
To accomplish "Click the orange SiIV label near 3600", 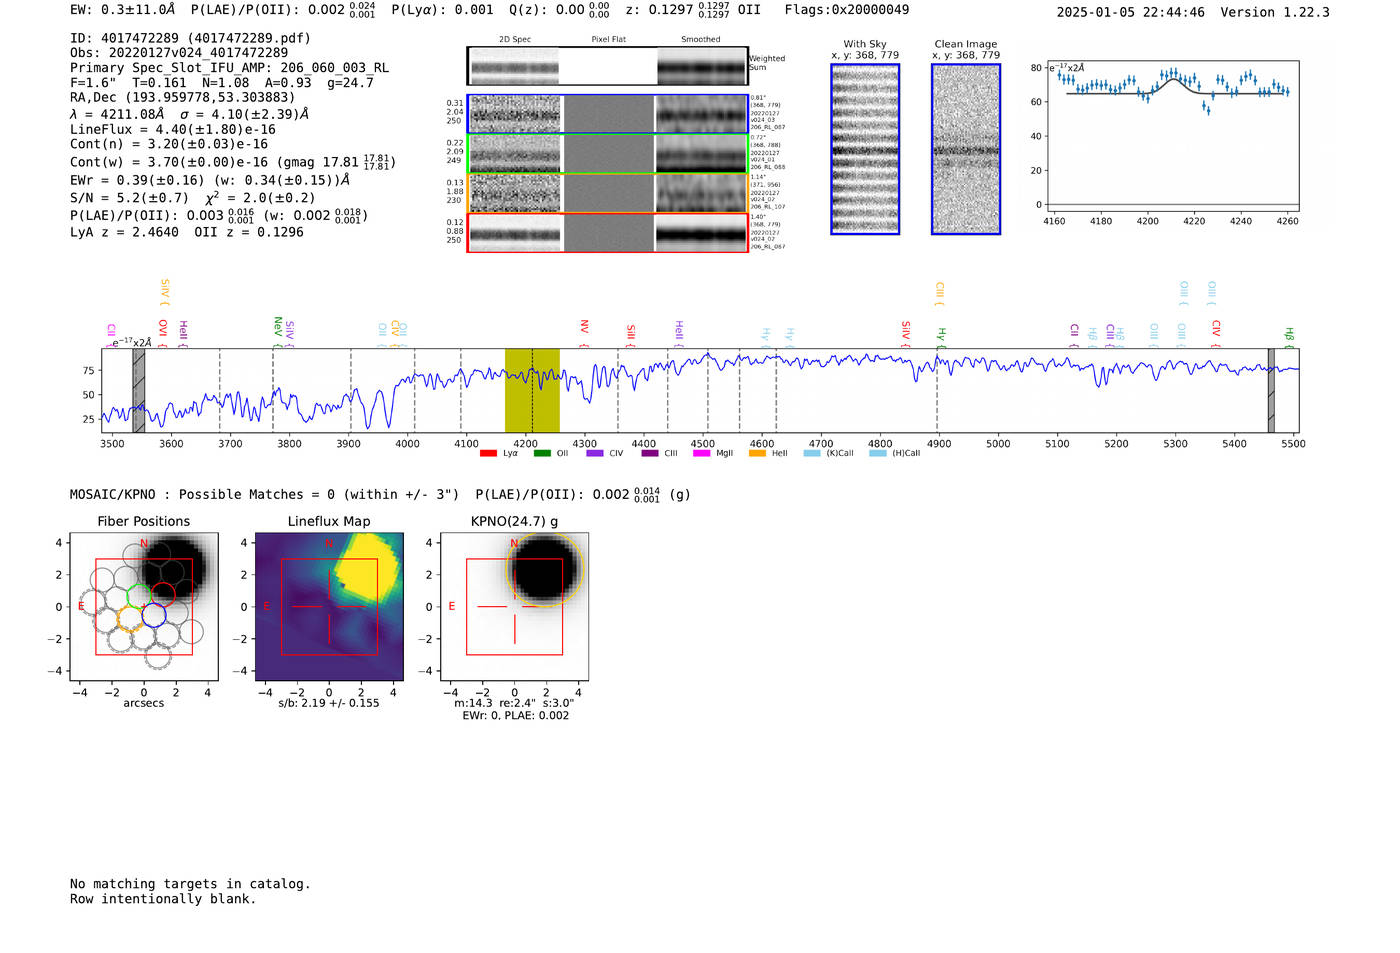I will (x=165, y=292).
